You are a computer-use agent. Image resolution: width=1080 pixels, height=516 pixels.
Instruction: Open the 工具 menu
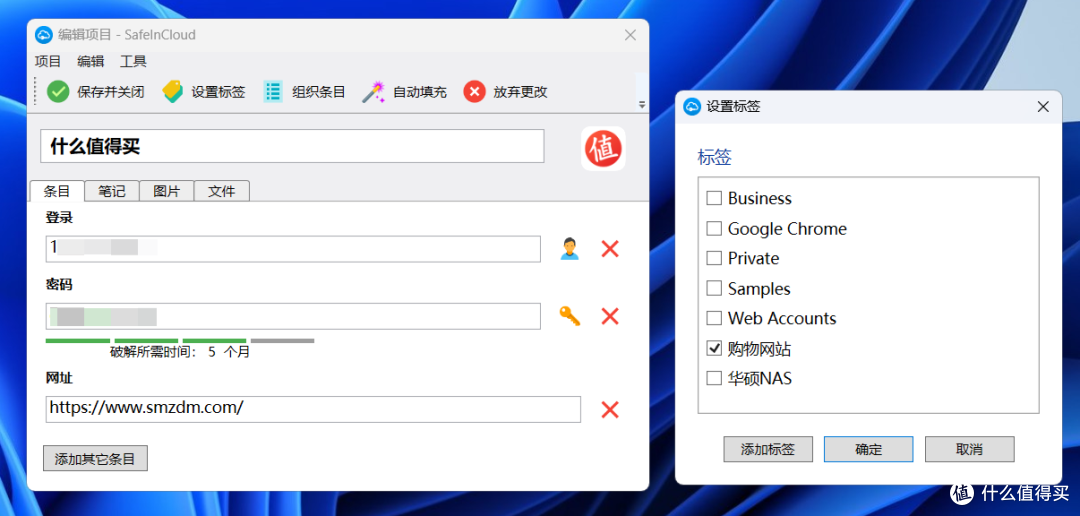tap(134, 61)
